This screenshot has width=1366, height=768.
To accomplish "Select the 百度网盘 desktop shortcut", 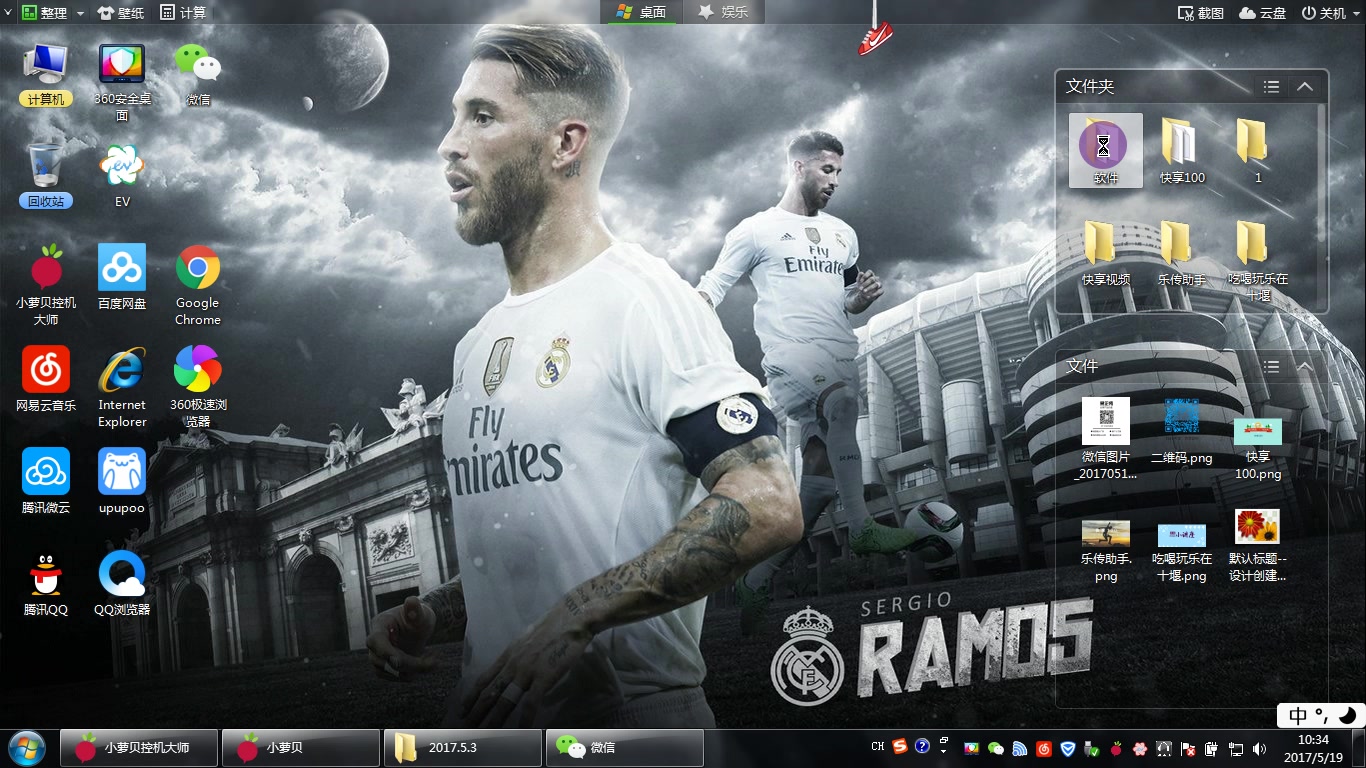I will [x=122, y=277].
